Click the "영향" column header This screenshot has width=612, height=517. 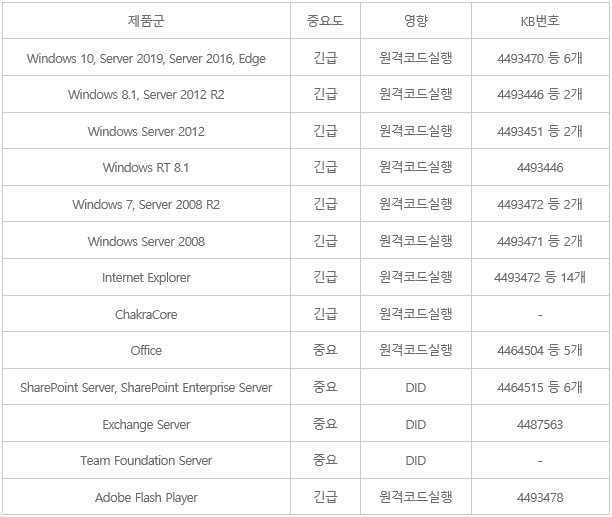(x=416, y=20)
